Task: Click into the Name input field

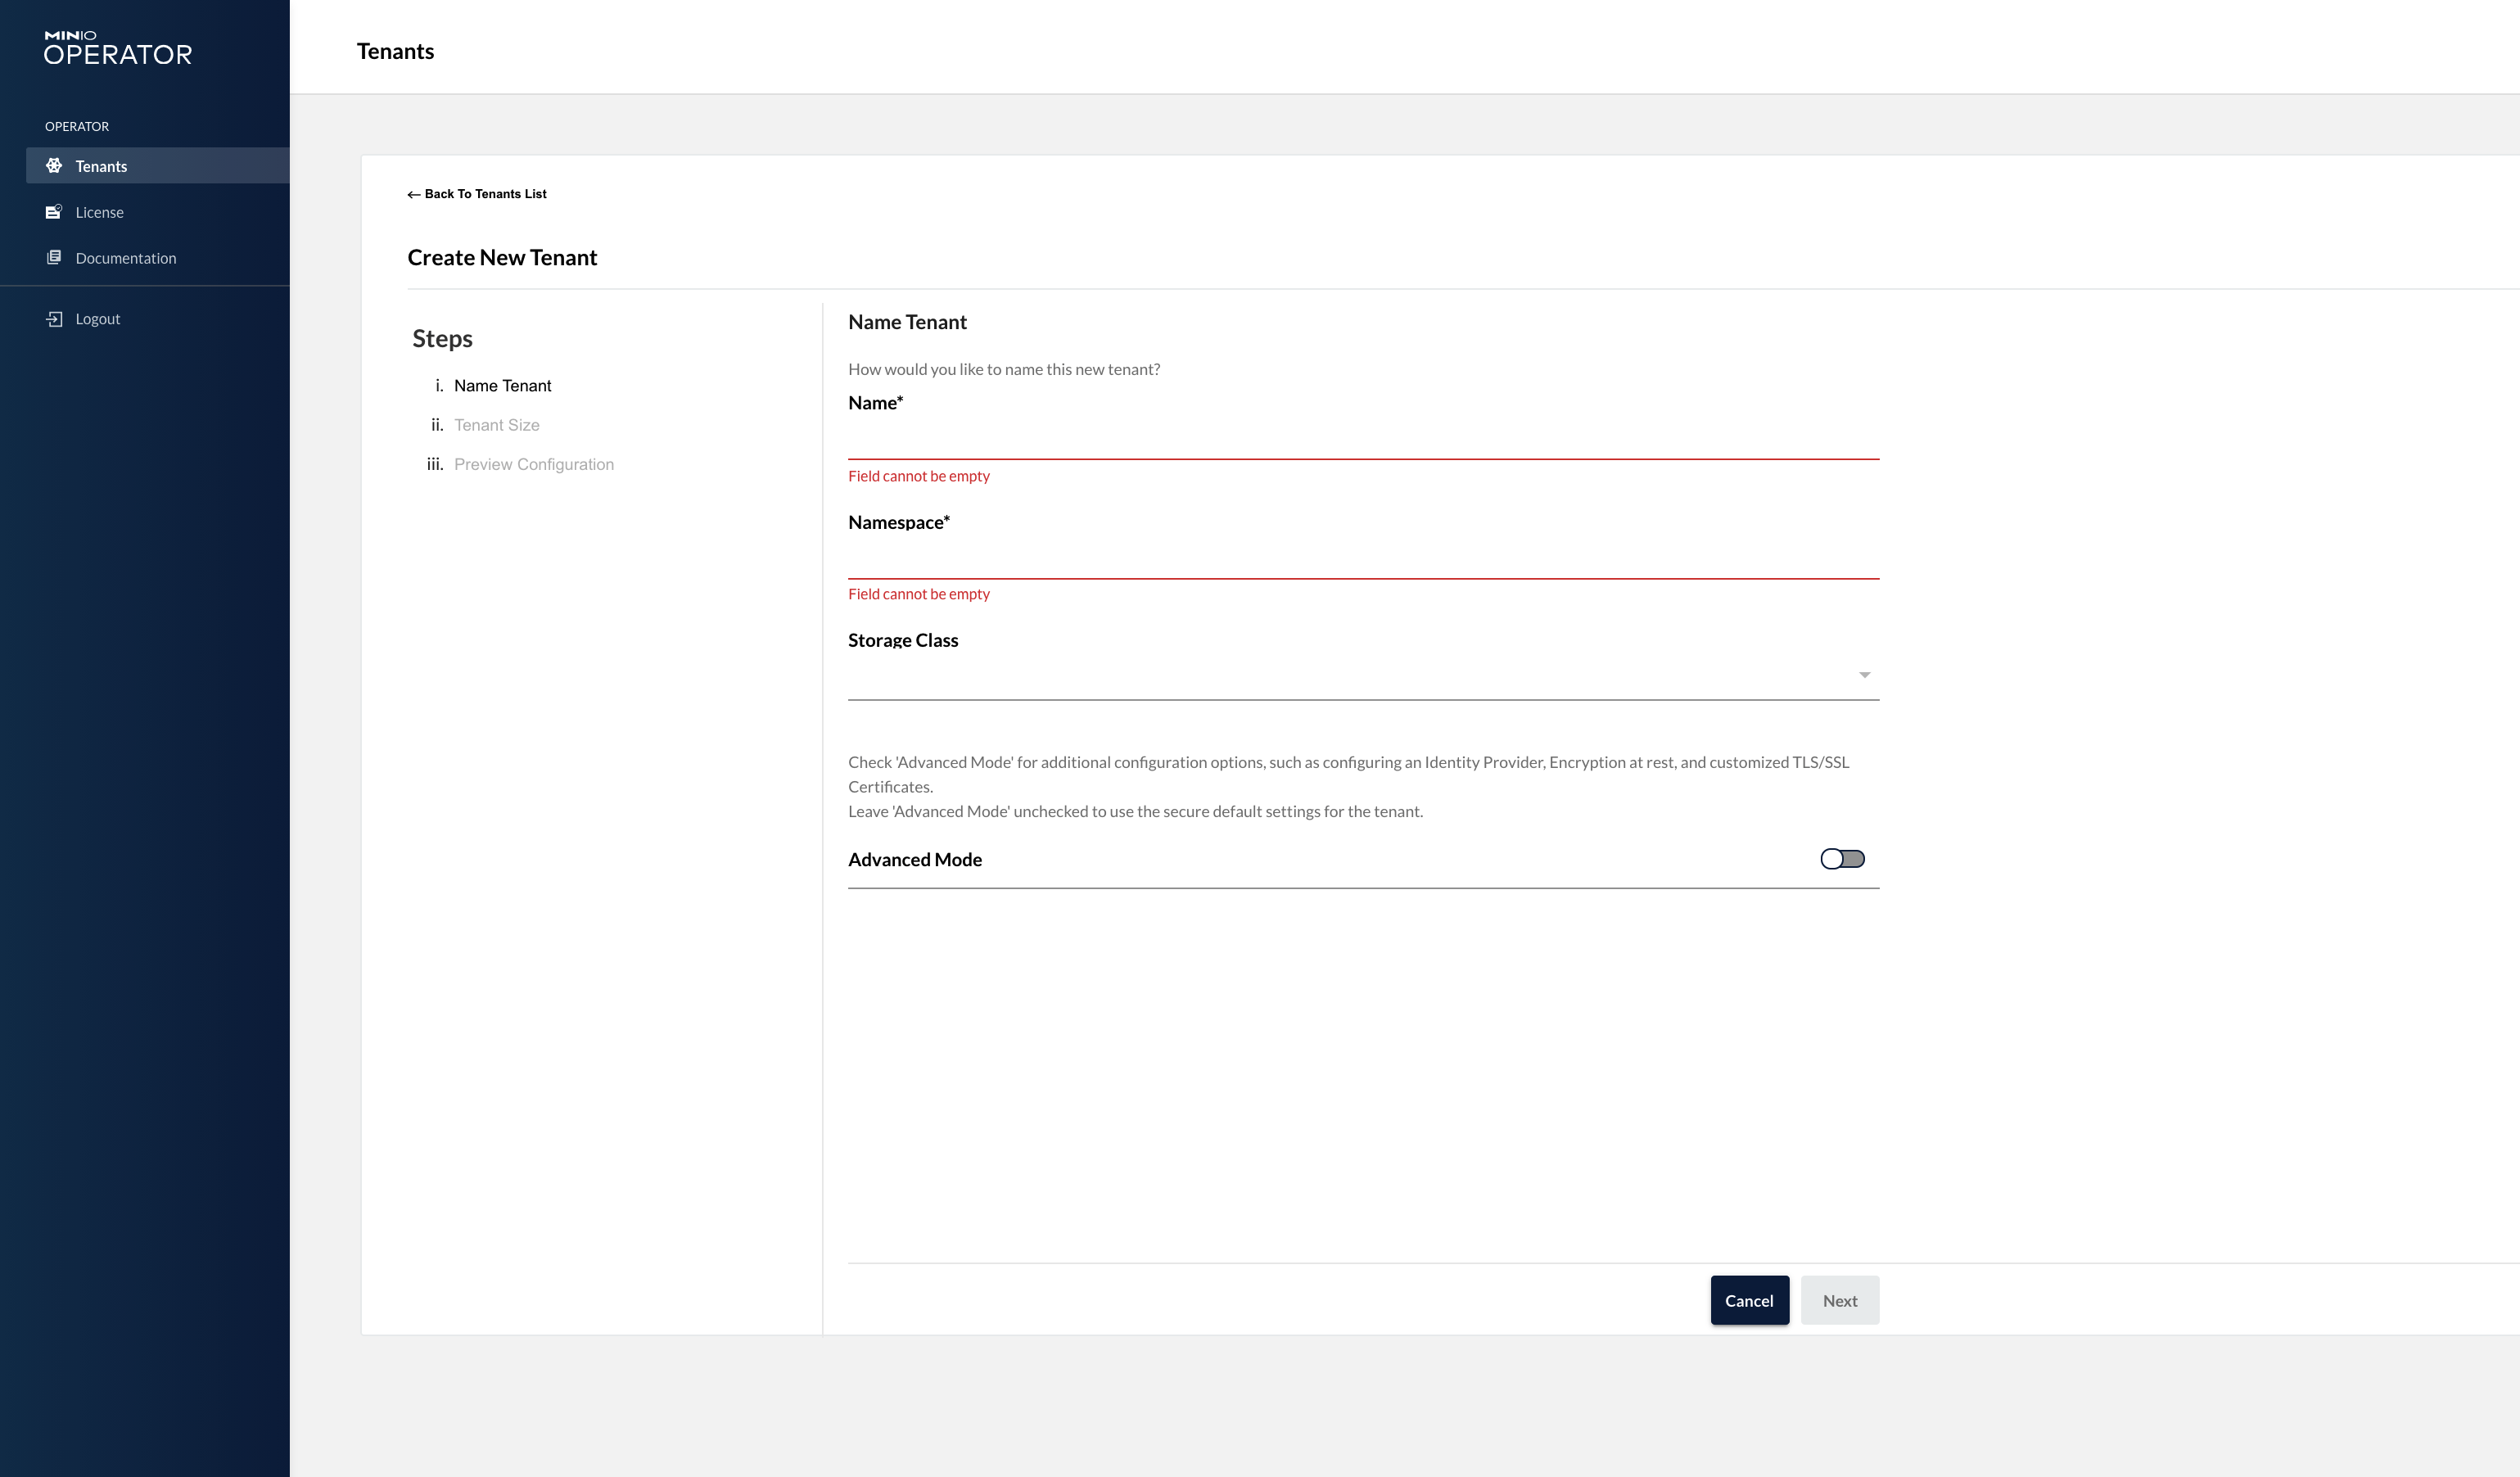Action: point(1362,439)
